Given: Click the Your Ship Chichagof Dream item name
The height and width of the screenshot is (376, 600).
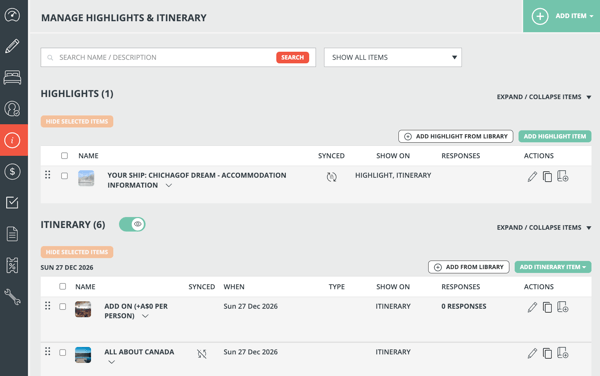Looking at the screenshot, I should (197, 180).
